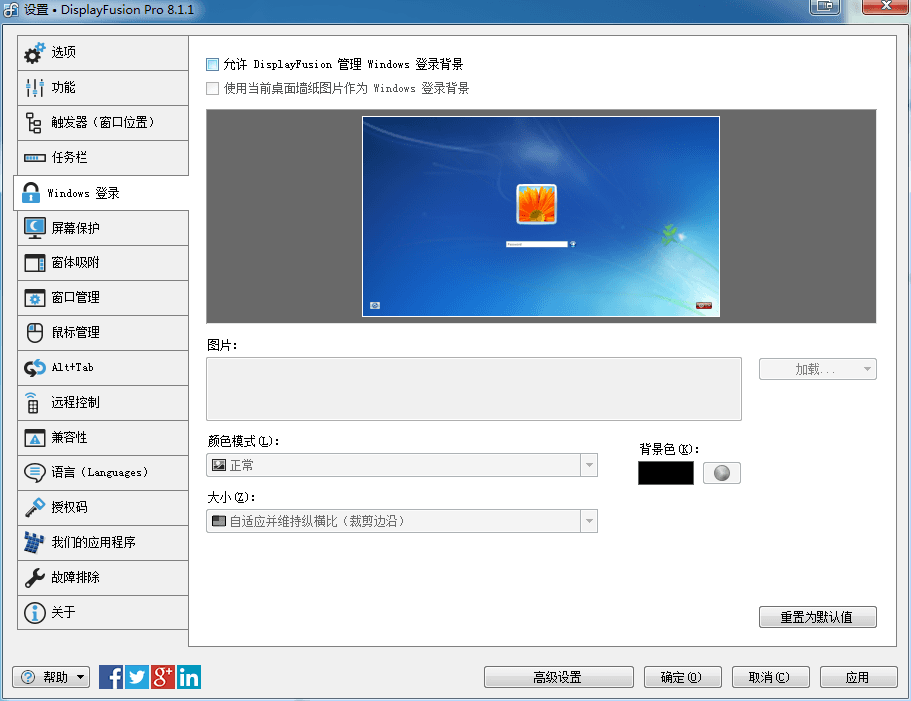This screenshot has height=701, width=911.
Task: Switch to the 远程控制 tab
Action: [x=103, y=402]
